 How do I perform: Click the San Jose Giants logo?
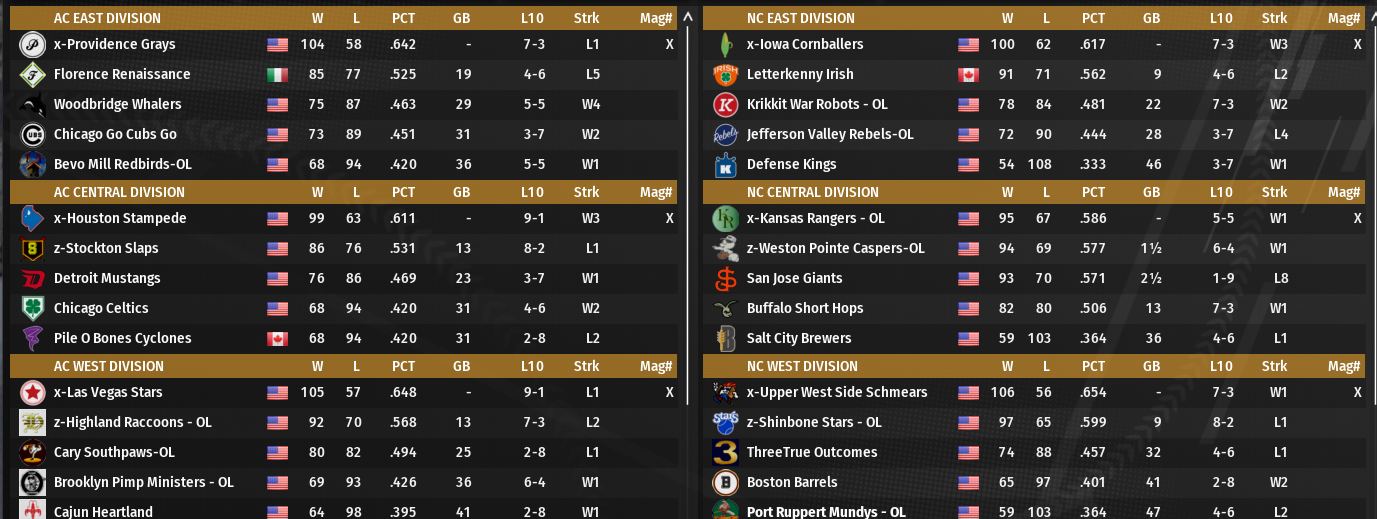coord(725,279)
